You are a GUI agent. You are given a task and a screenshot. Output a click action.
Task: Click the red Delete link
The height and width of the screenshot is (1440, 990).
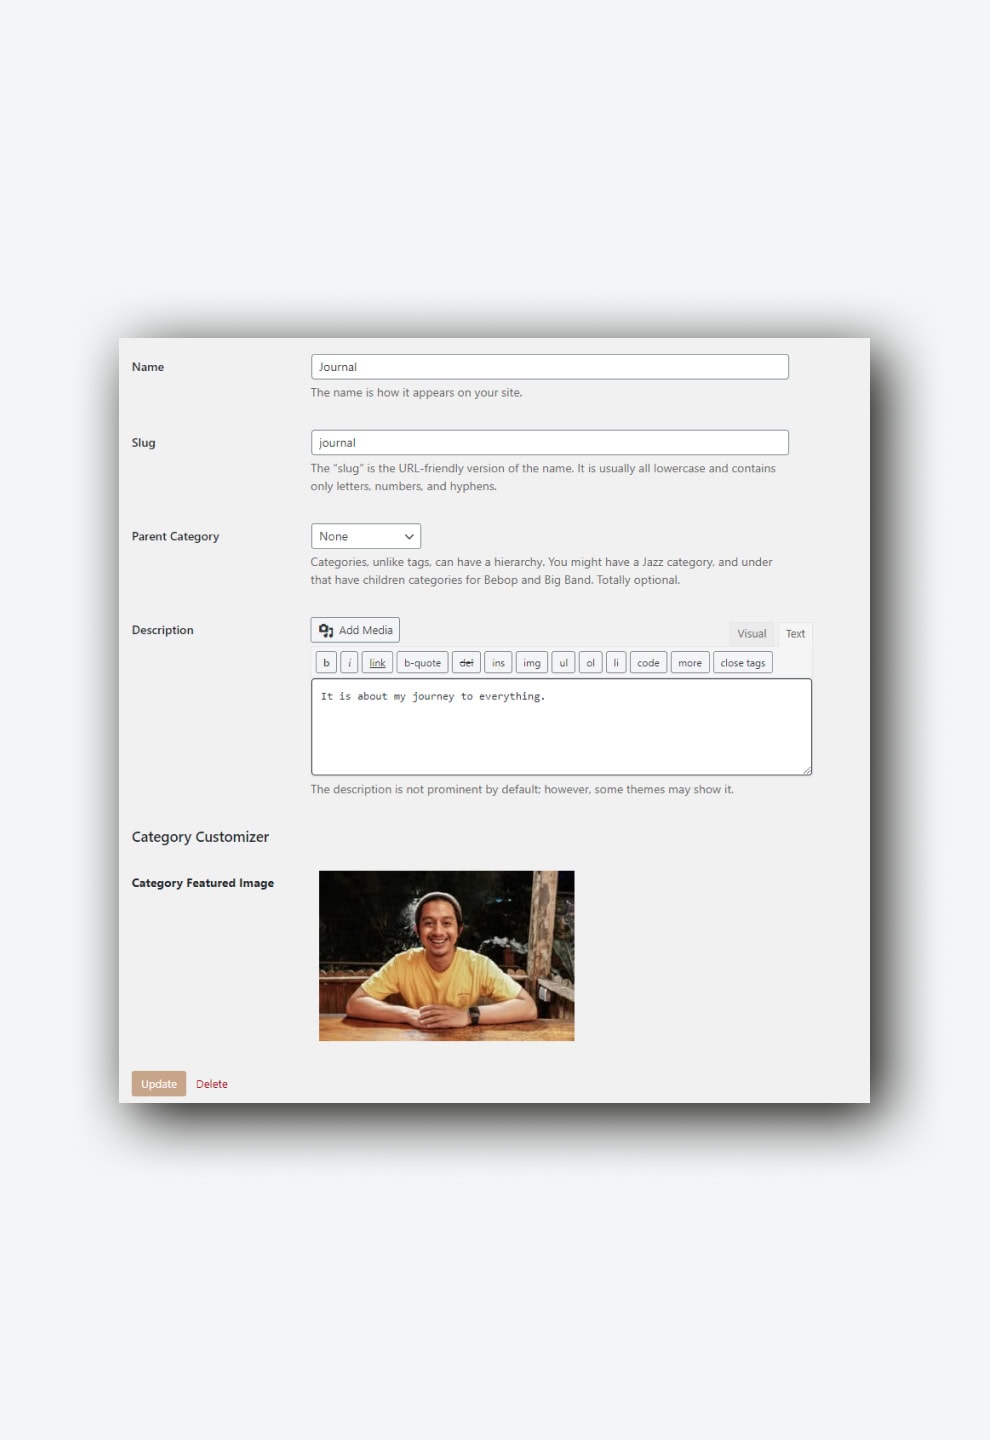tap(212, 1084)
